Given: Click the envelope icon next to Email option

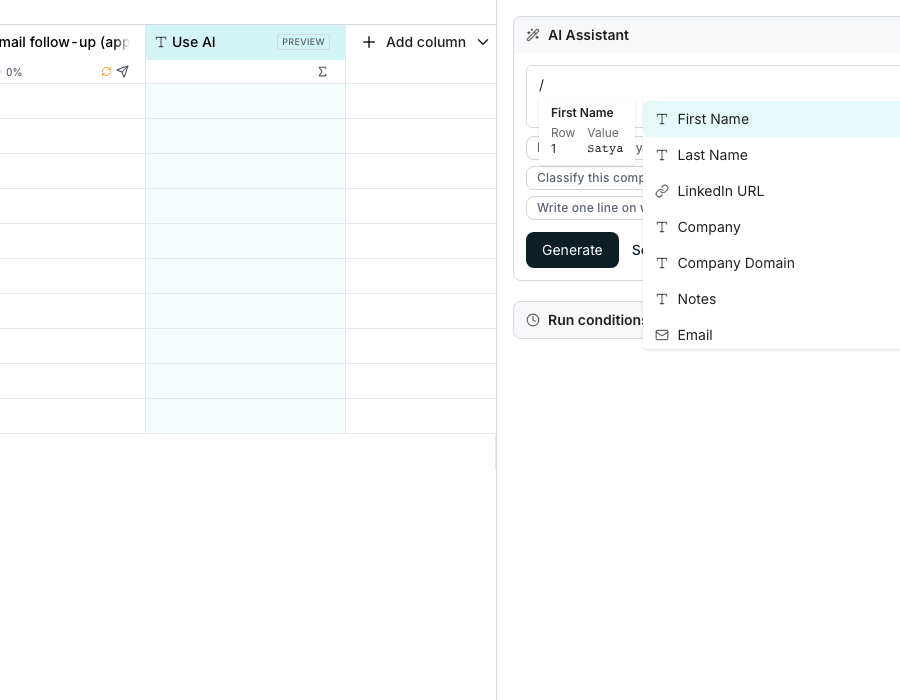Looking at the screenshot, I should click(662, 335).
